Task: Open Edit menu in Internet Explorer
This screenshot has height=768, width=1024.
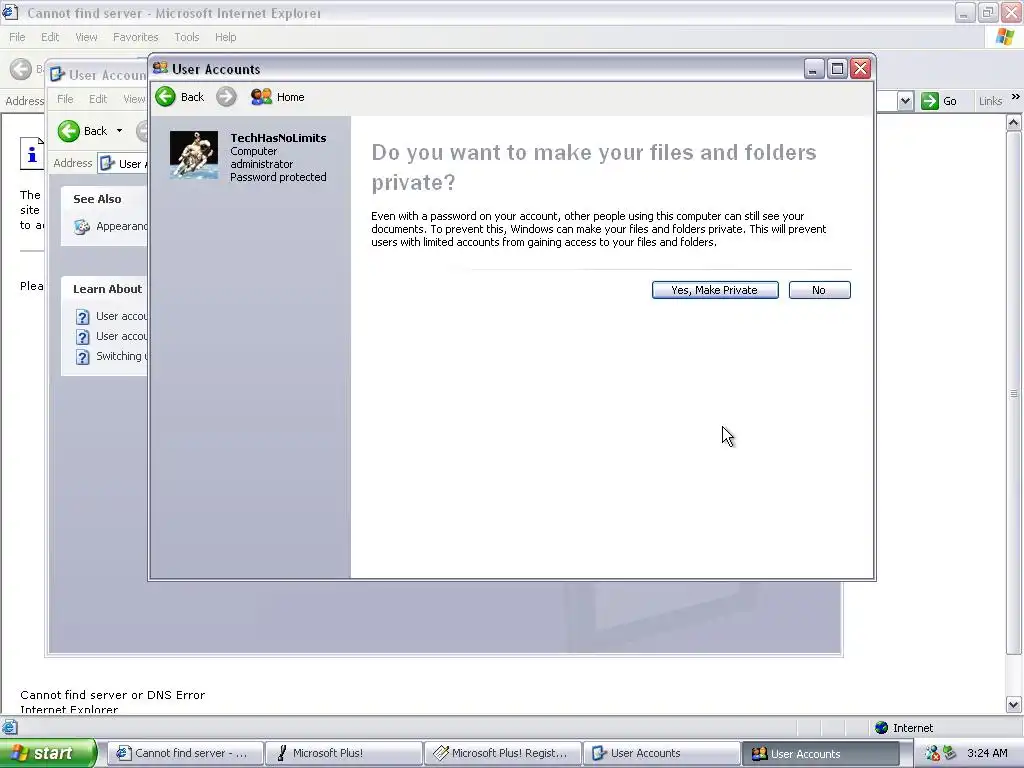Action: pos(50,37)
